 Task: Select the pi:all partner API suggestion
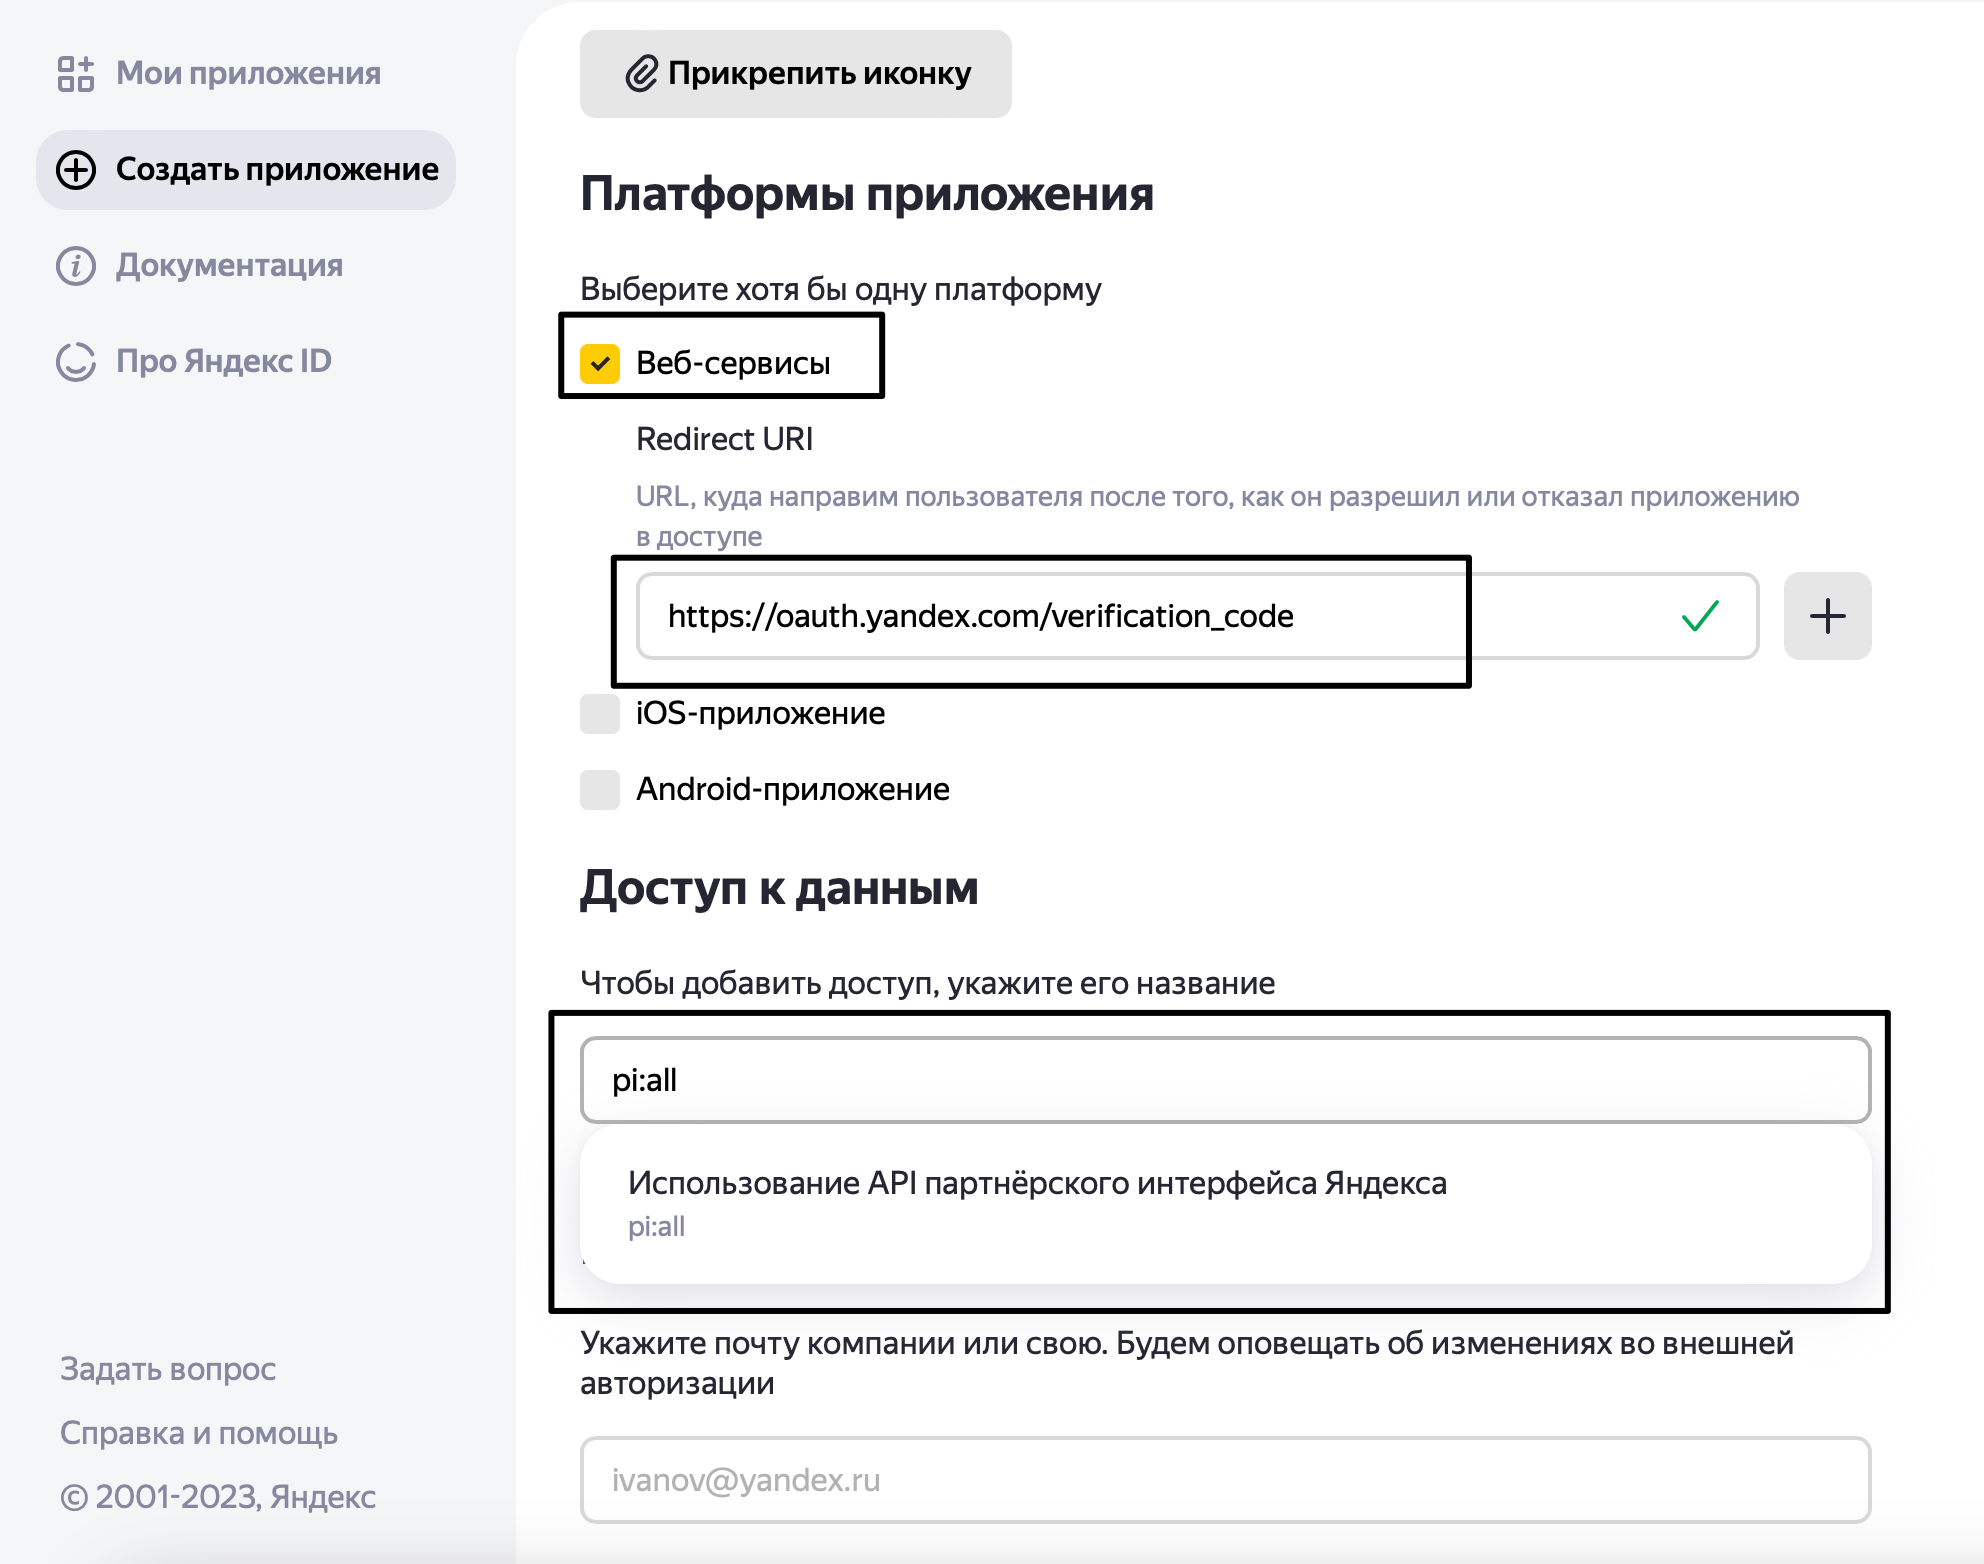click(x=1036, y=1202)
